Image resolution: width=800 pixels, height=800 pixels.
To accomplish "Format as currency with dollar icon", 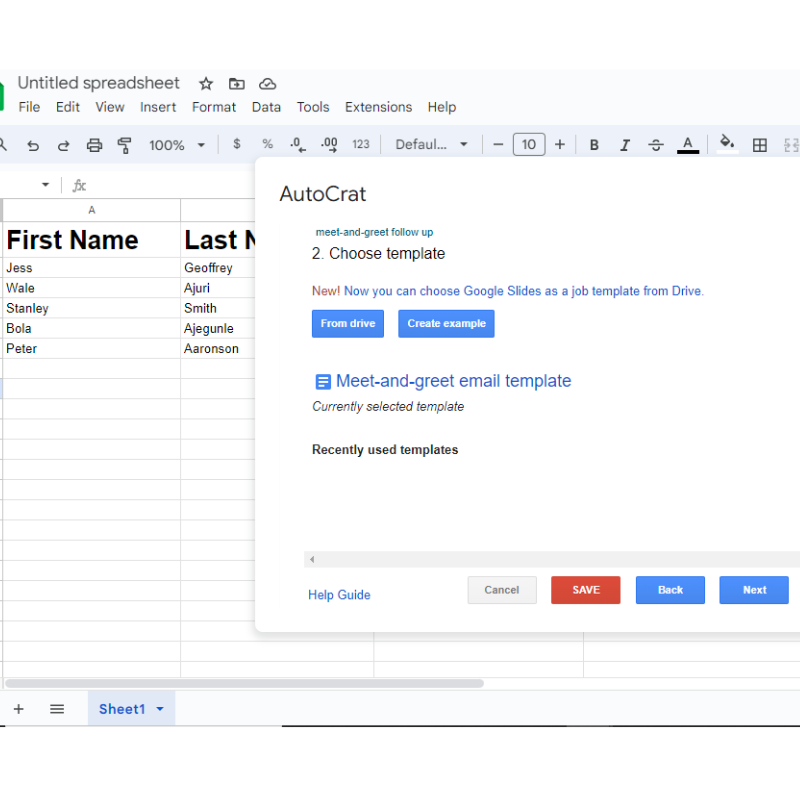I will click(236, 144).
